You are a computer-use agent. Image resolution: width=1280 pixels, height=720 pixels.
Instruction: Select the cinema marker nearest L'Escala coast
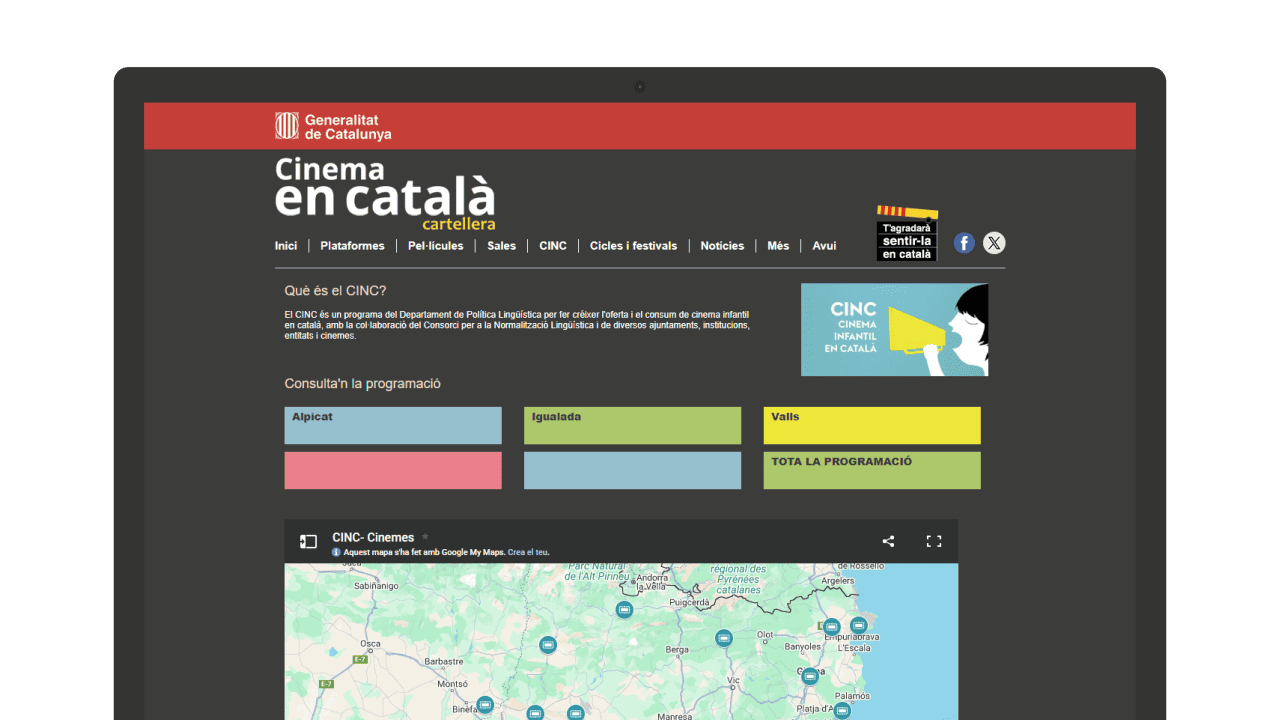pyautogui.click(x=858, y=625)
